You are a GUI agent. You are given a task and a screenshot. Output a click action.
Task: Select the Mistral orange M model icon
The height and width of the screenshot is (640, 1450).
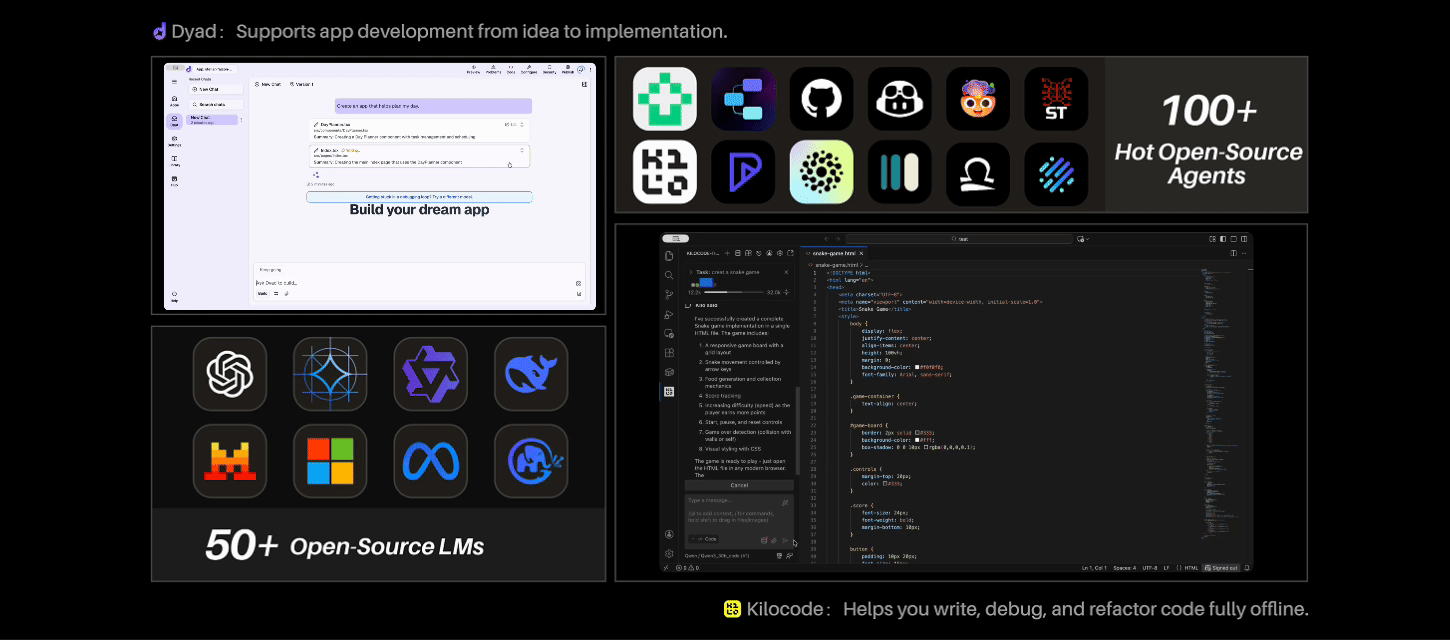coord(230,461)
